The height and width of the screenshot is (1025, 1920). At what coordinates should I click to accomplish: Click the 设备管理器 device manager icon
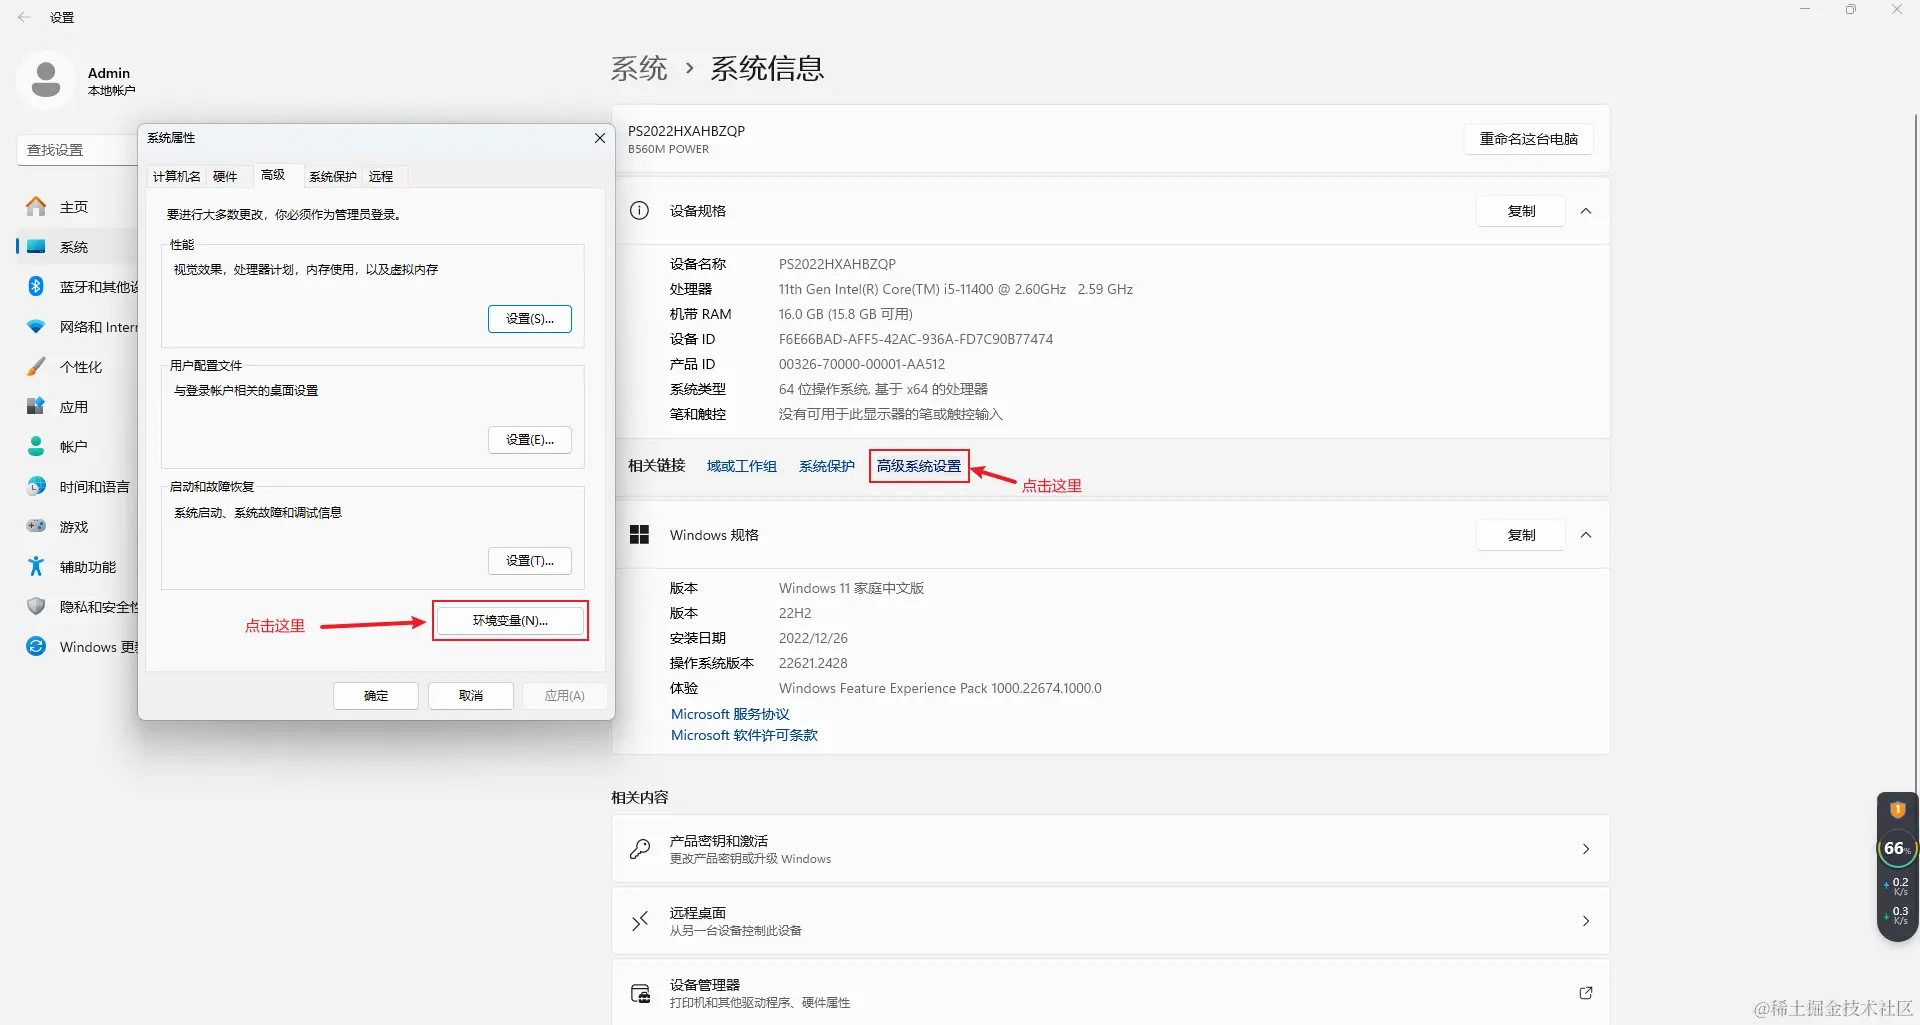tap(640, 993)
